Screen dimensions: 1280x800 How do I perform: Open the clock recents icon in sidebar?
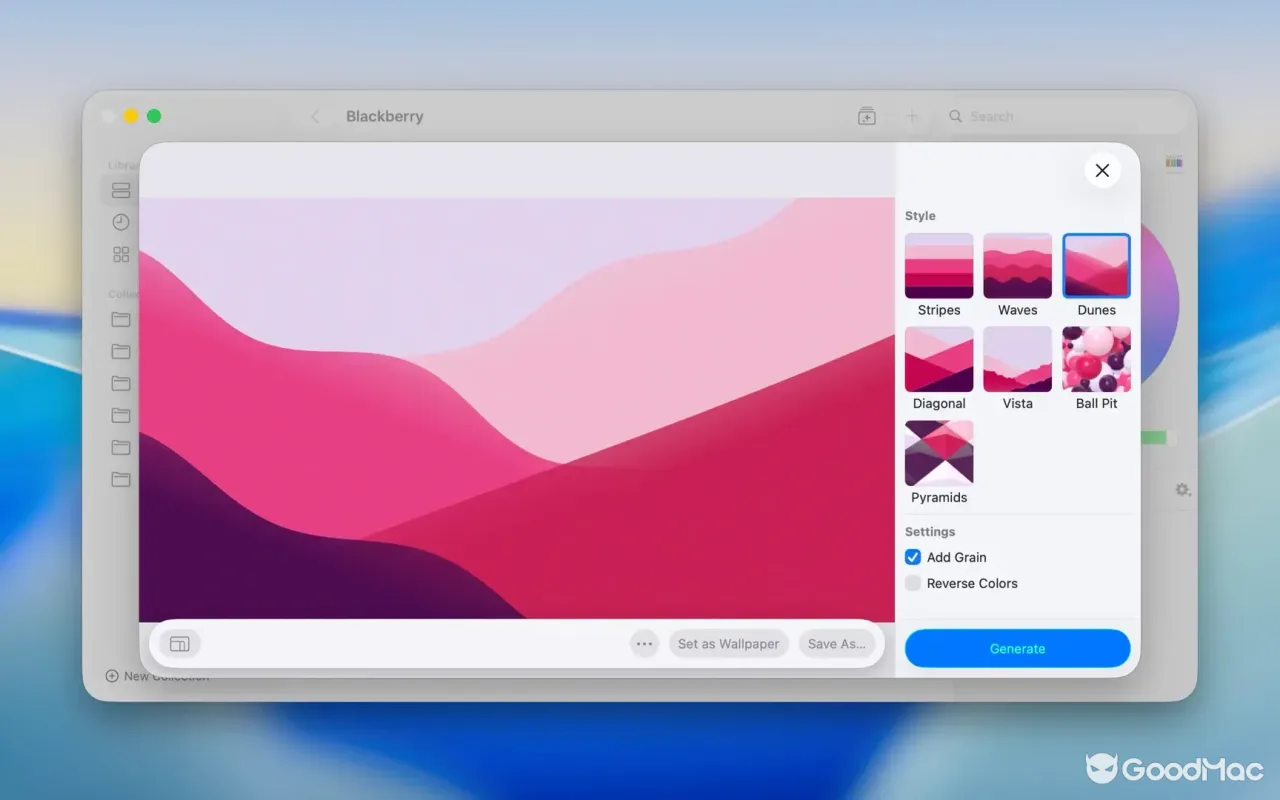pos(121,222)
